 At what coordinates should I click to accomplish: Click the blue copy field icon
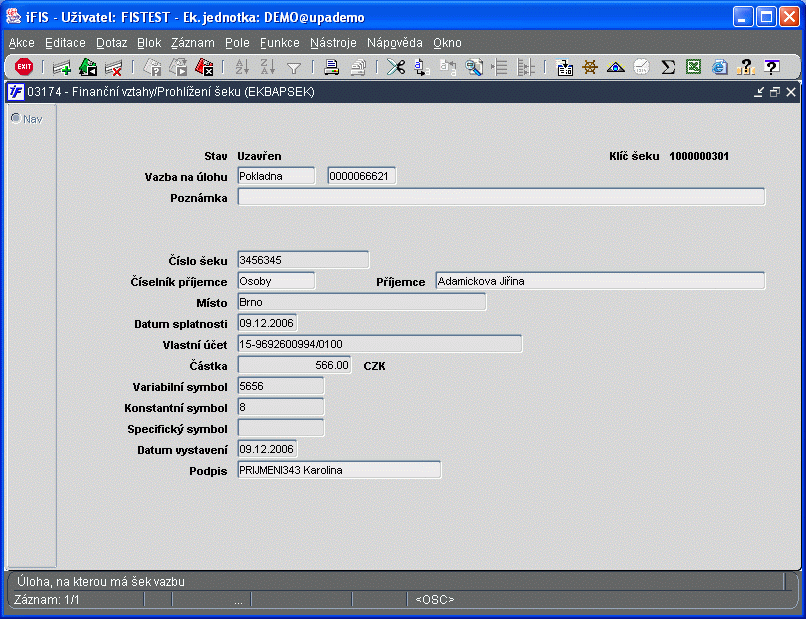[422, 67]
